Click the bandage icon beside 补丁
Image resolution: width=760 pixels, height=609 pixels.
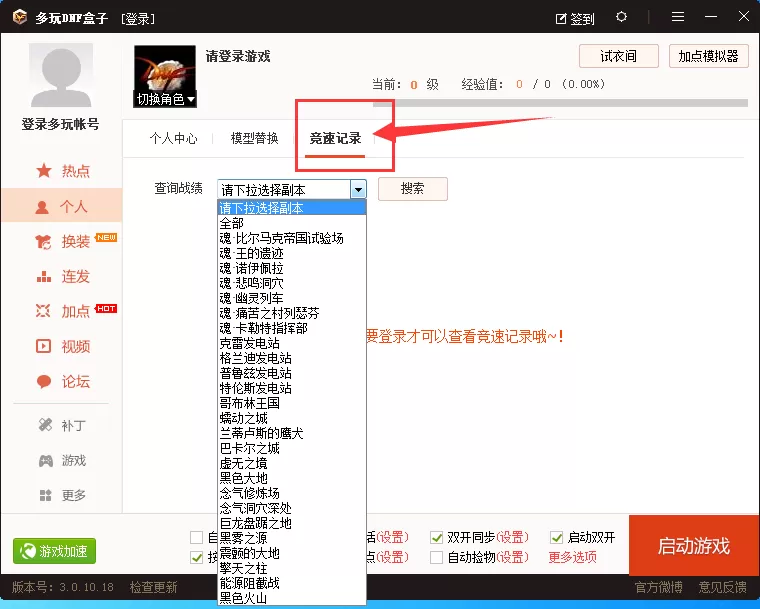click(45, 425)
